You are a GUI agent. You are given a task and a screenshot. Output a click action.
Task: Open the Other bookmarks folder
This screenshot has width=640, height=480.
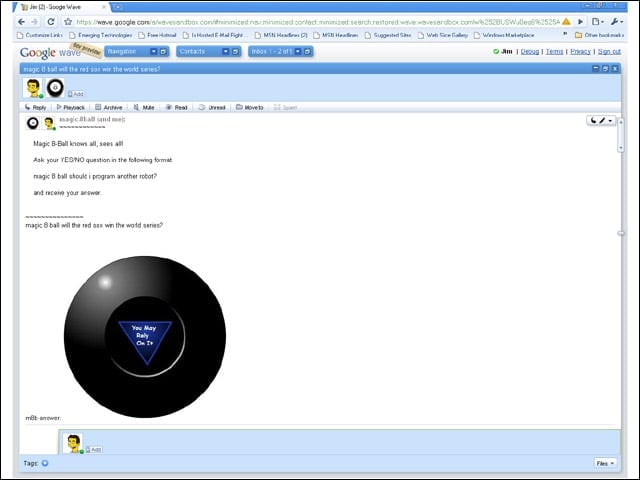pos(599,36)
